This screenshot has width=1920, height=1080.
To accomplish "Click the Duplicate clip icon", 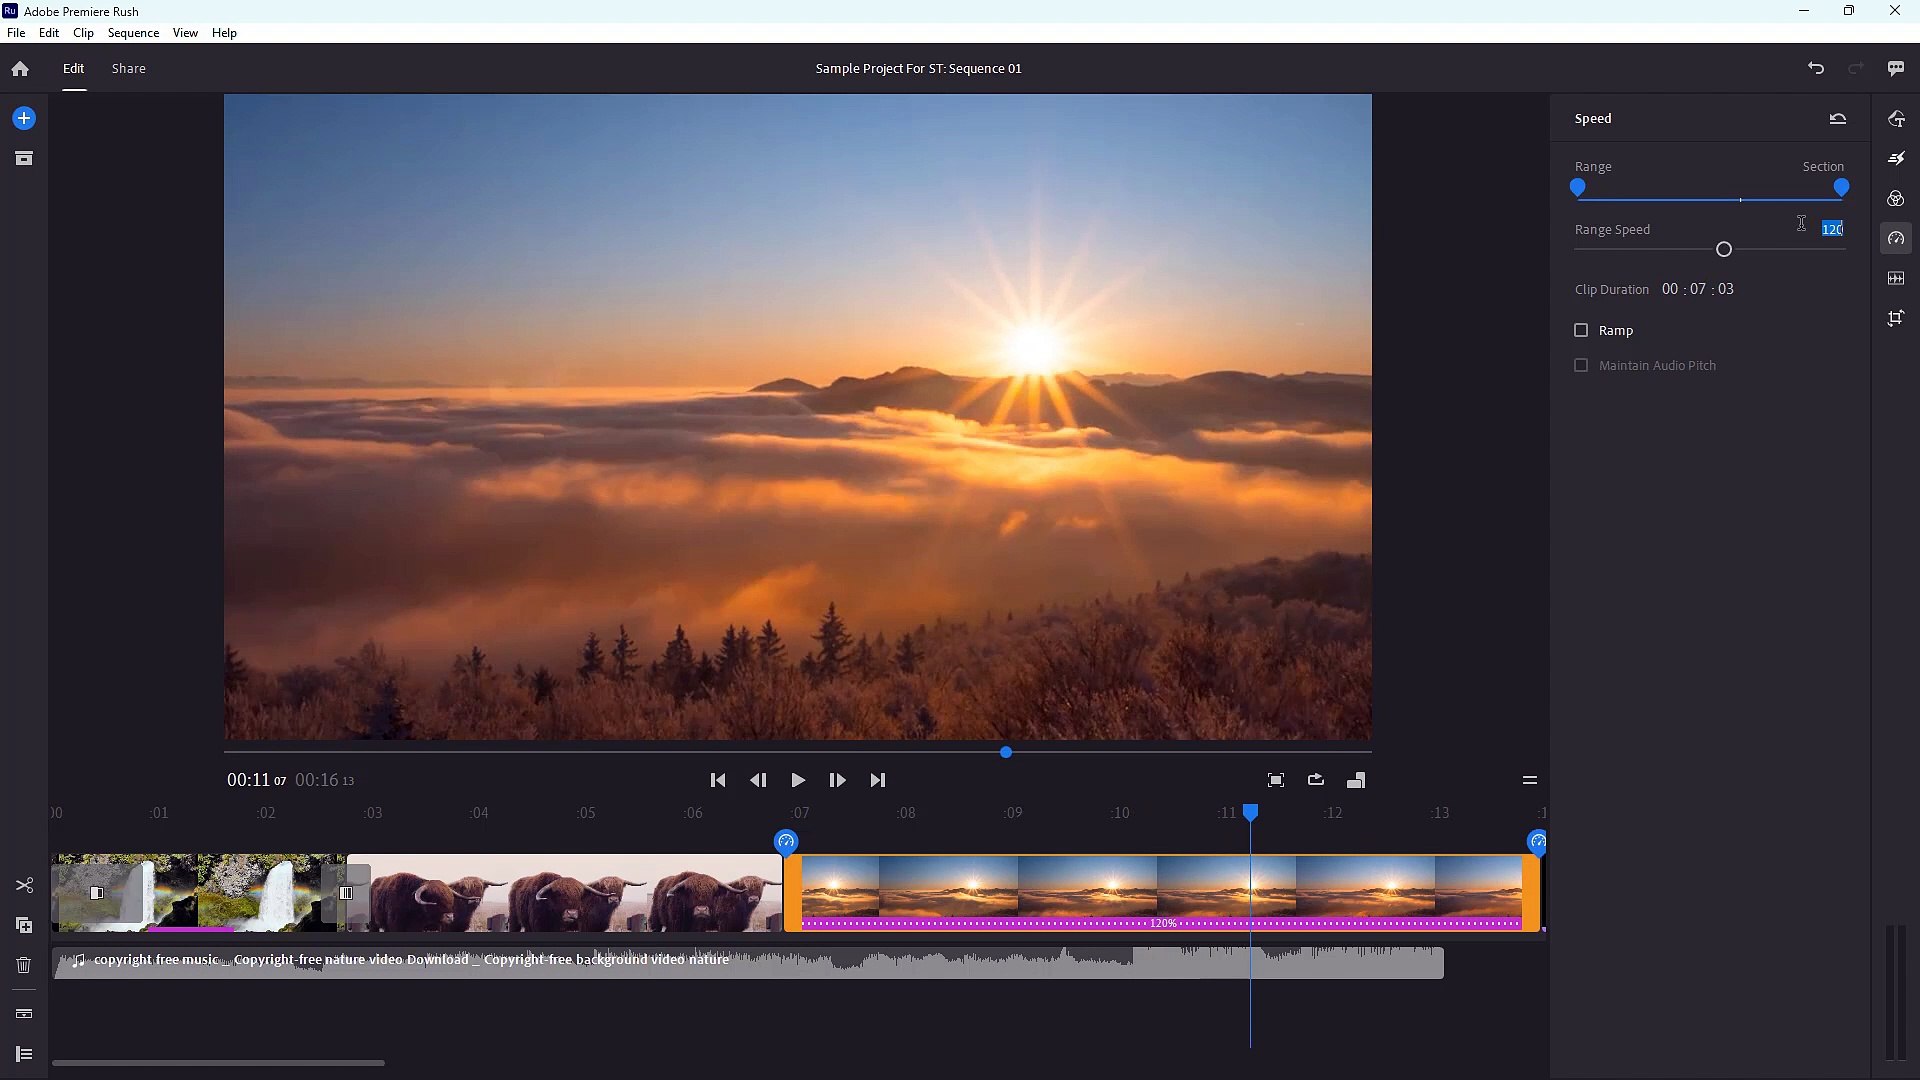I will point(24,925).
